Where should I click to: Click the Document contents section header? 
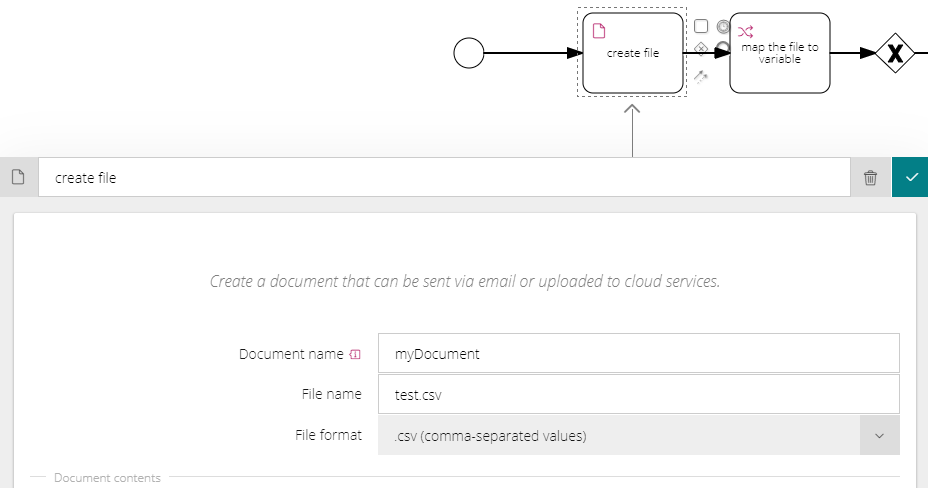click(x=107, y=477)
